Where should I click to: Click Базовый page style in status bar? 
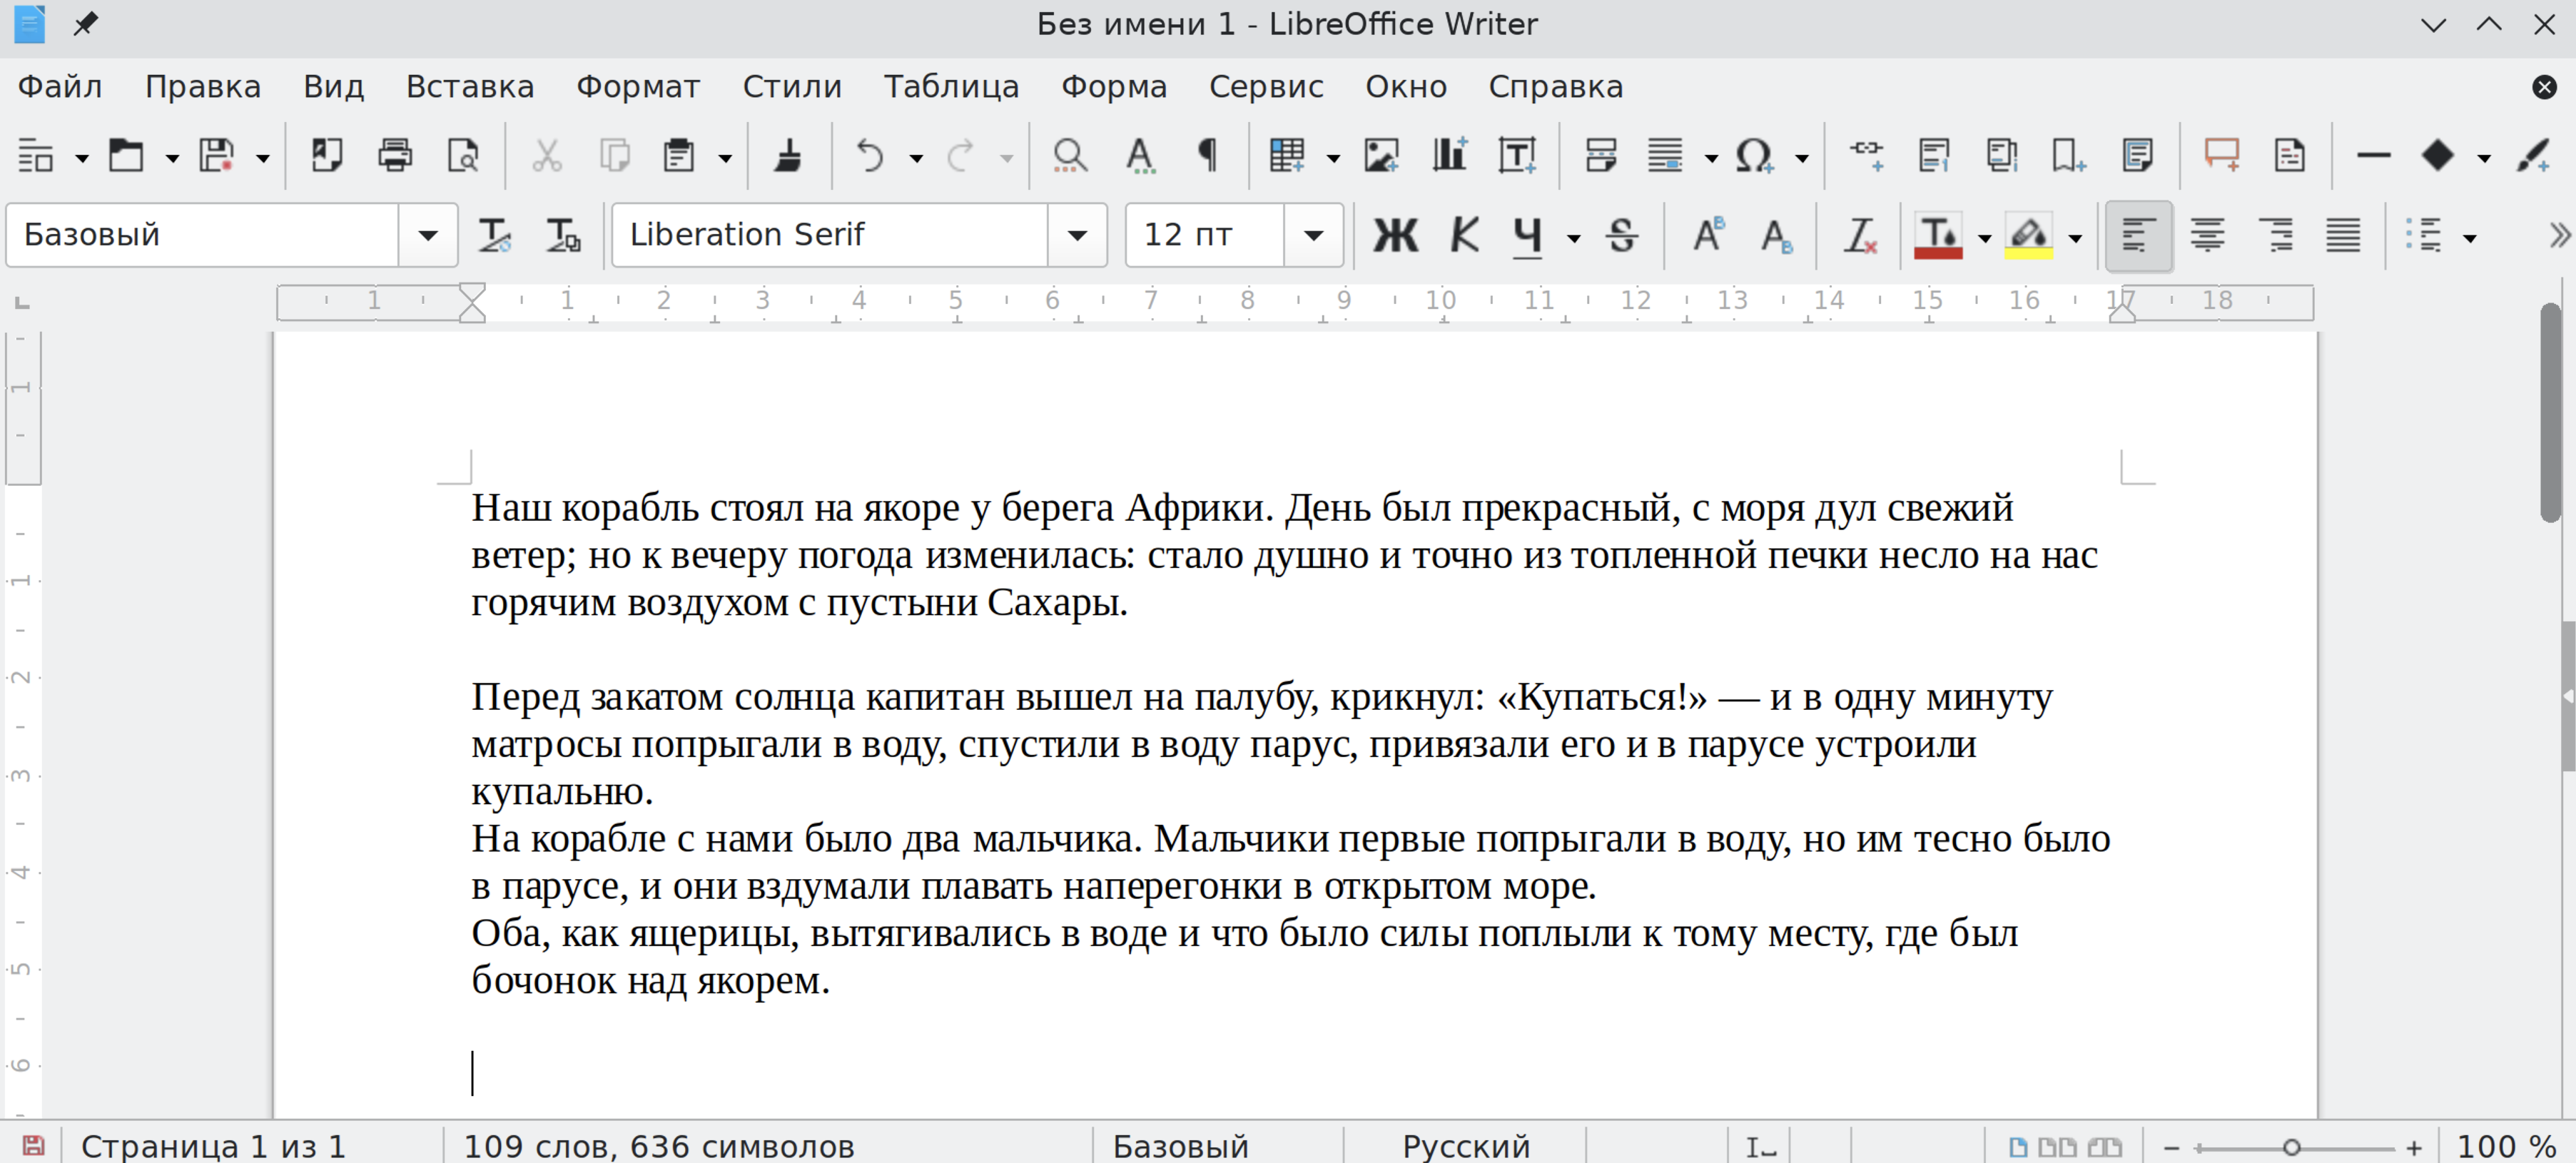pyautogui.click(x=1181, y=1146)
